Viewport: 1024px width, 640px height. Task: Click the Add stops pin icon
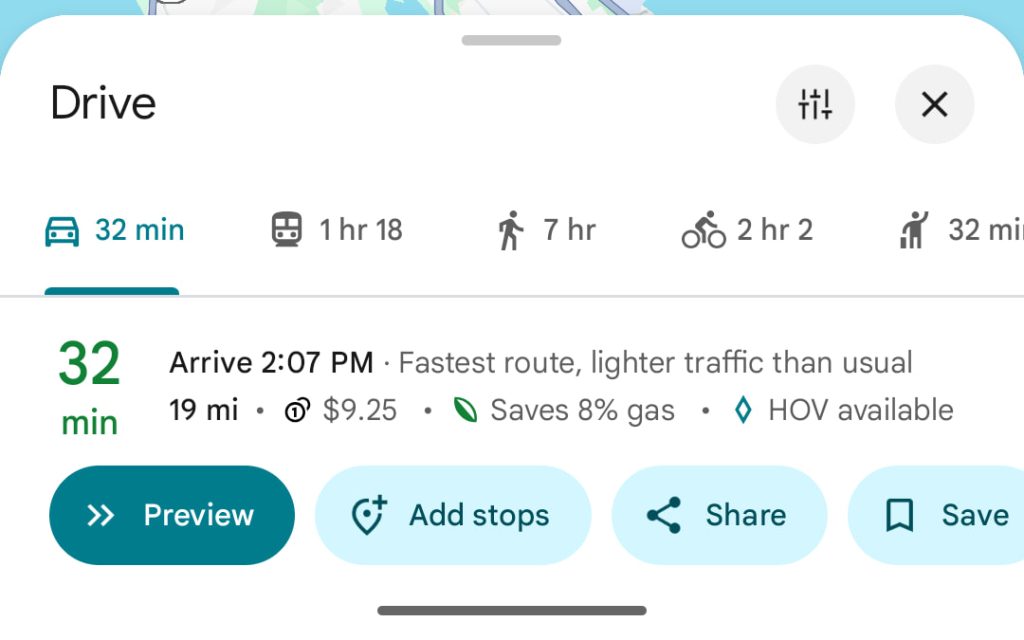point(367,515)
